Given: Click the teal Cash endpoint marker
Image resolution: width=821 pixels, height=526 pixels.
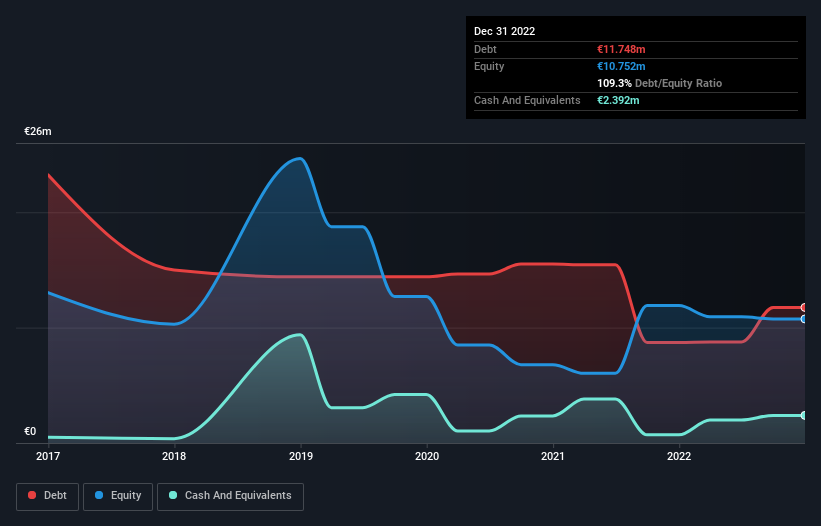Looking at the screenshot, I should point(804,416).
